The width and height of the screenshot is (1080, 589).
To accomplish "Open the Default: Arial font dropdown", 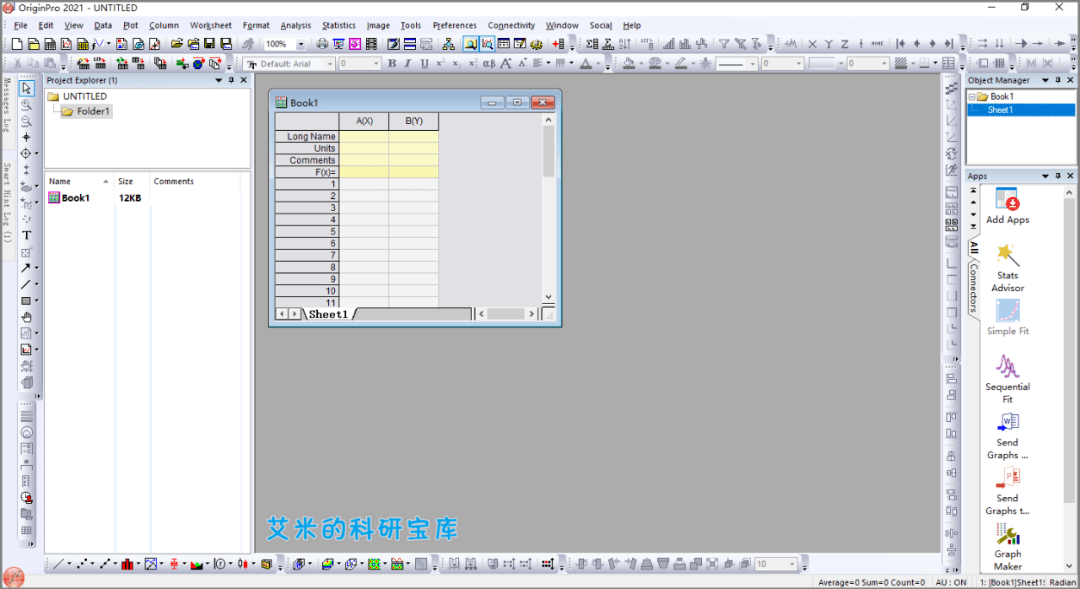I will click(x=330, y=63).
